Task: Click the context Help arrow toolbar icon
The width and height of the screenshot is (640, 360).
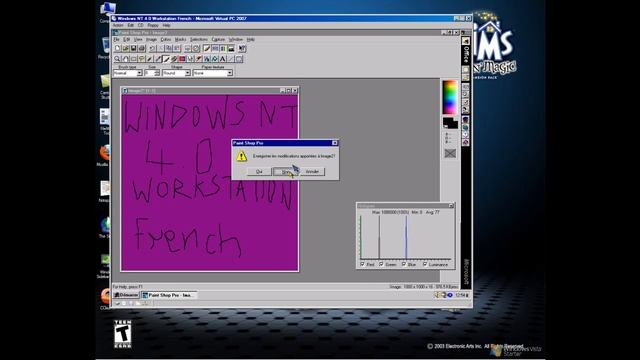Action: pos(242,48)
